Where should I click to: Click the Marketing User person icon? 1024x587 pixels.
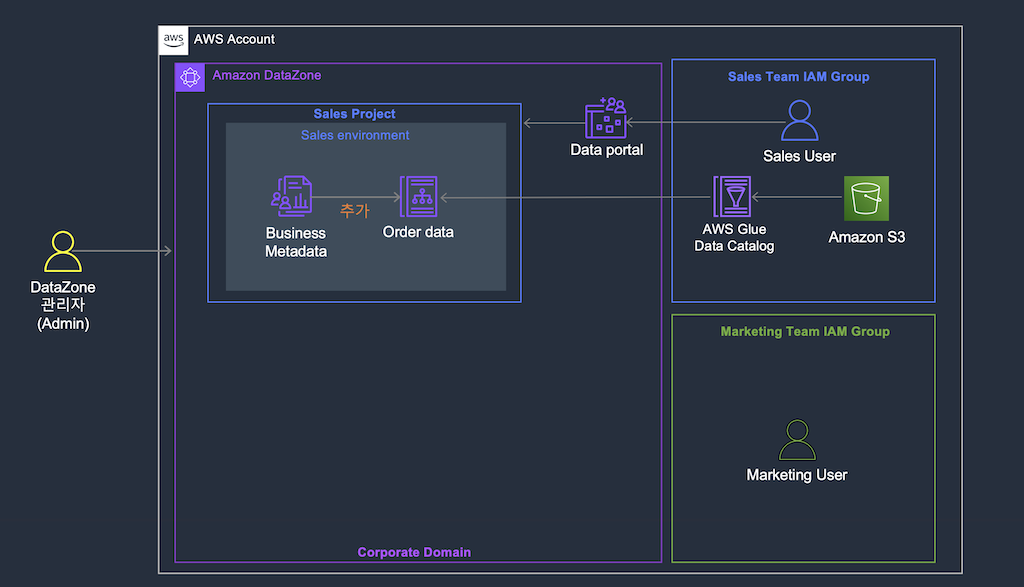pyautogui.click(x=797, y=440)
